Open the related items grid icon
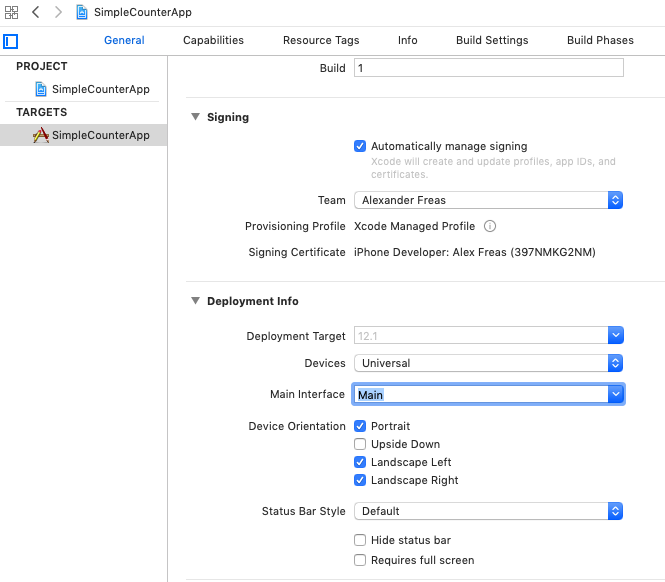Viewport: 665px width, 582px height. point(11,12)
